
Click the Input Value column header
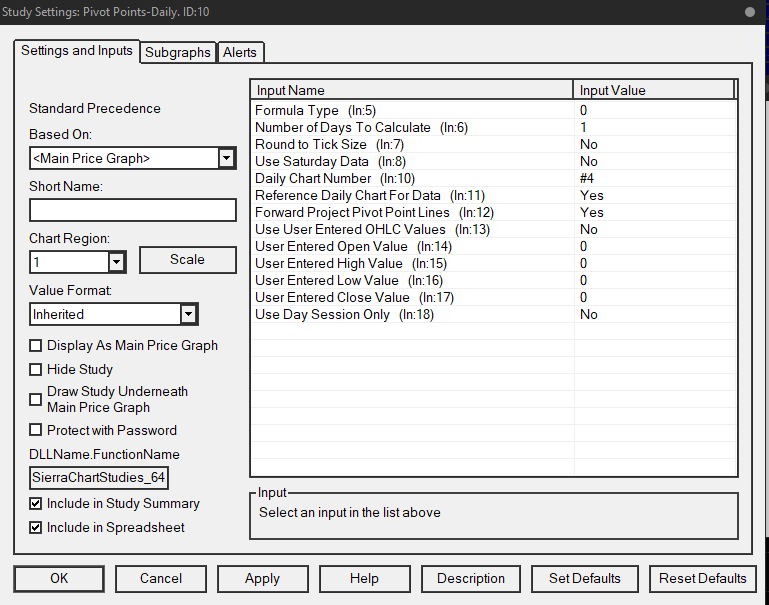(x=654, y=90)
